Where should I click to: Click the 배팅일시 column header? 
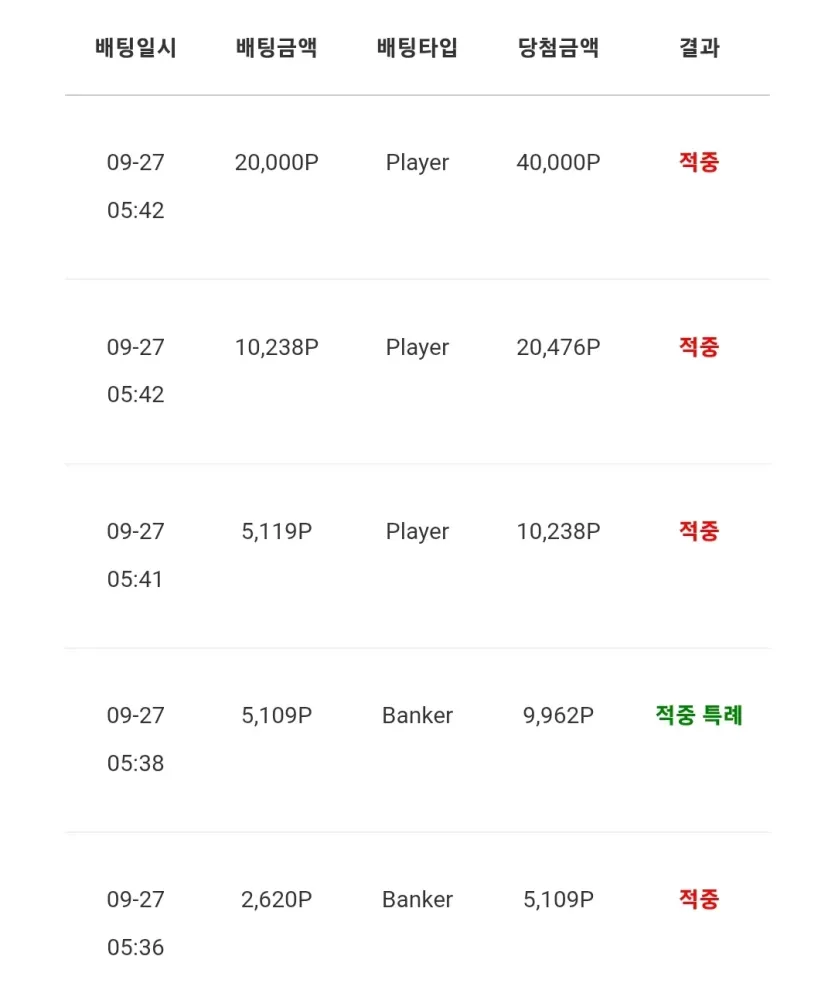click(x=136, y=48)
